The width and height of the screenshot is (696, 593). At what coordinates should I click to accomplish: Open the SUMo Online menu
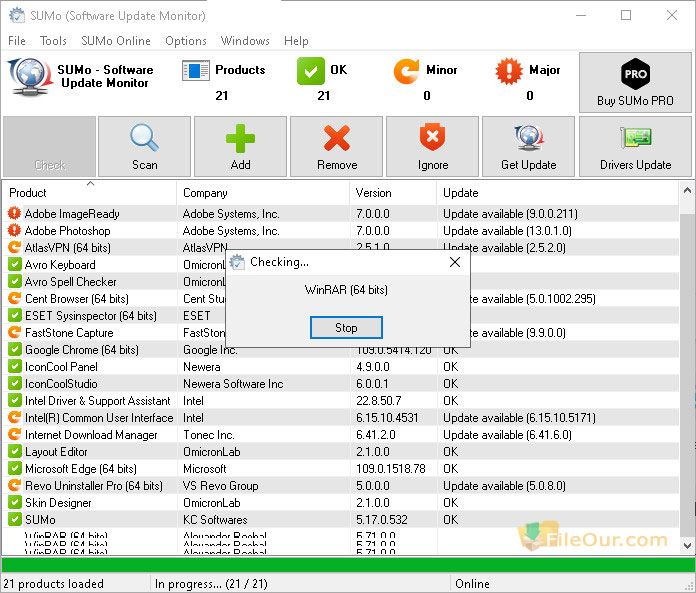116,41
